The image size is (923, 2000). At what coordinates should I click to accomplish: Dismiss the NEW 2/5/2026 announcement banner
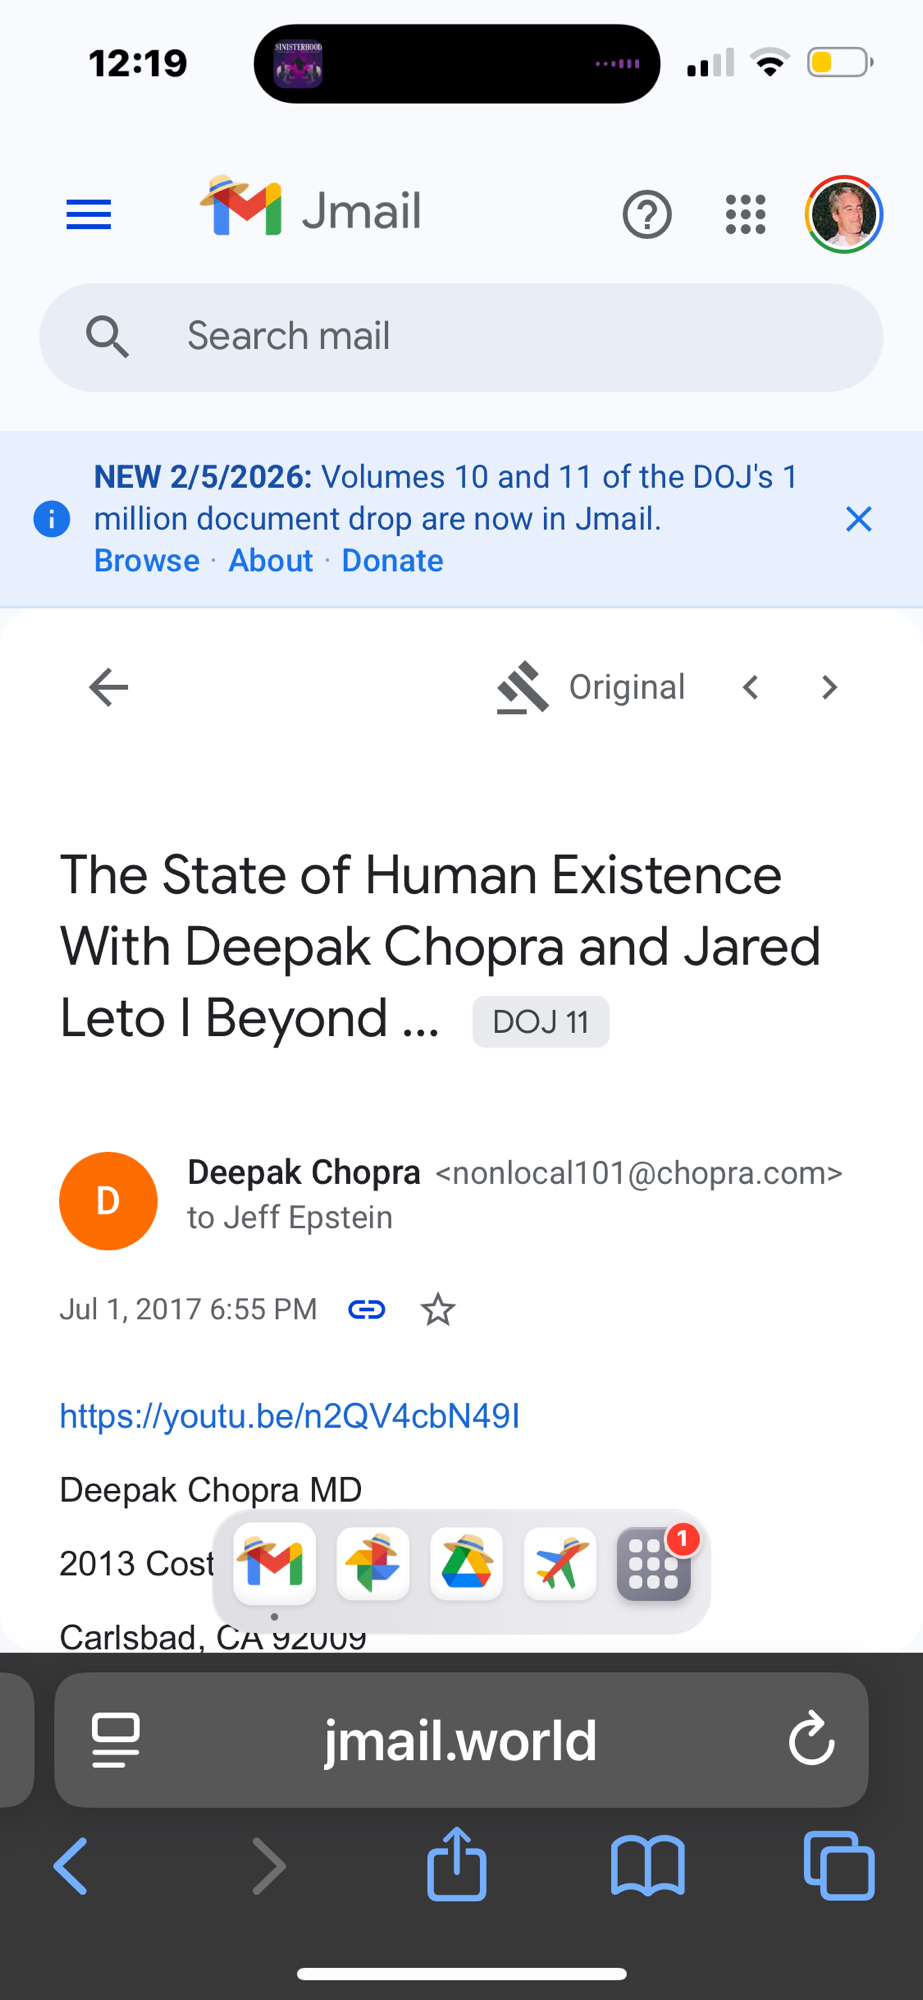[x=858, y=519]
